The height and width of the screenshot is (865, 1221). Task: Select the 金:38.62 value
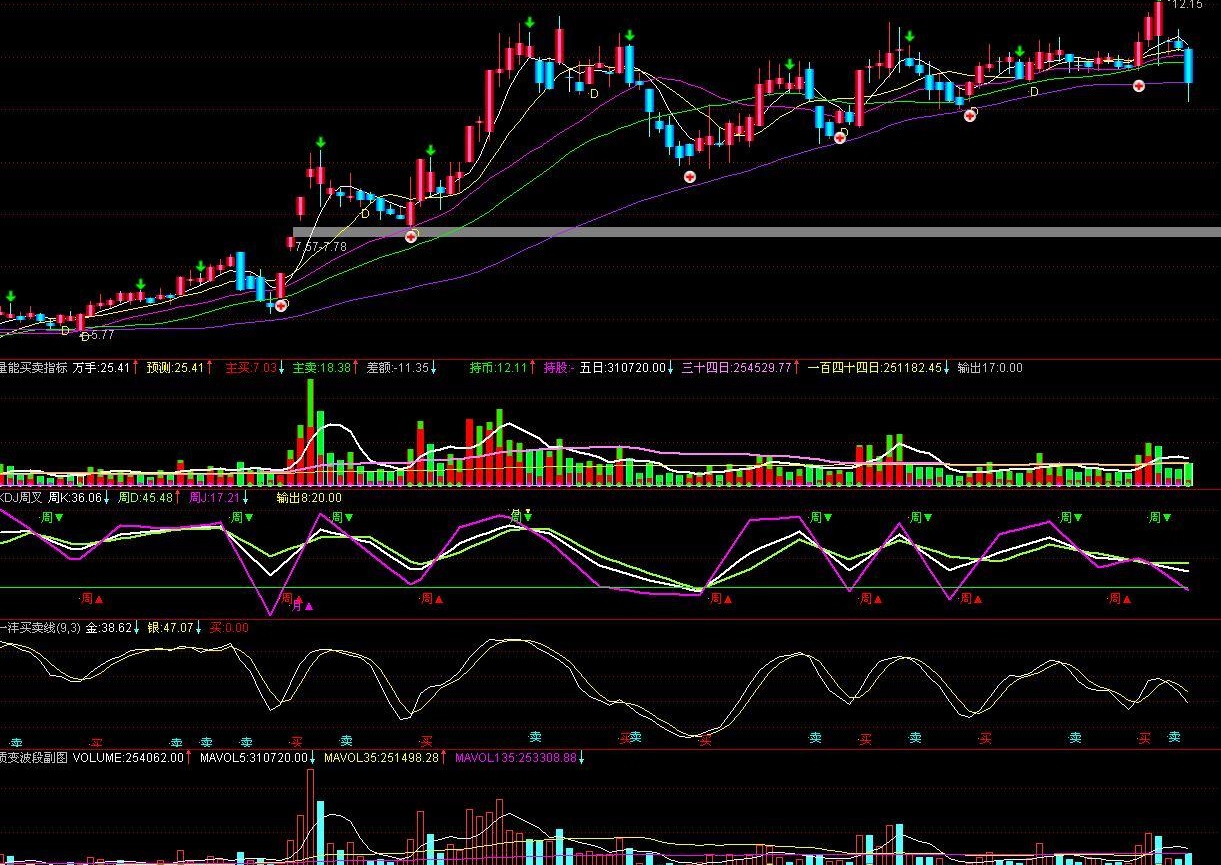tap(109, 628)
